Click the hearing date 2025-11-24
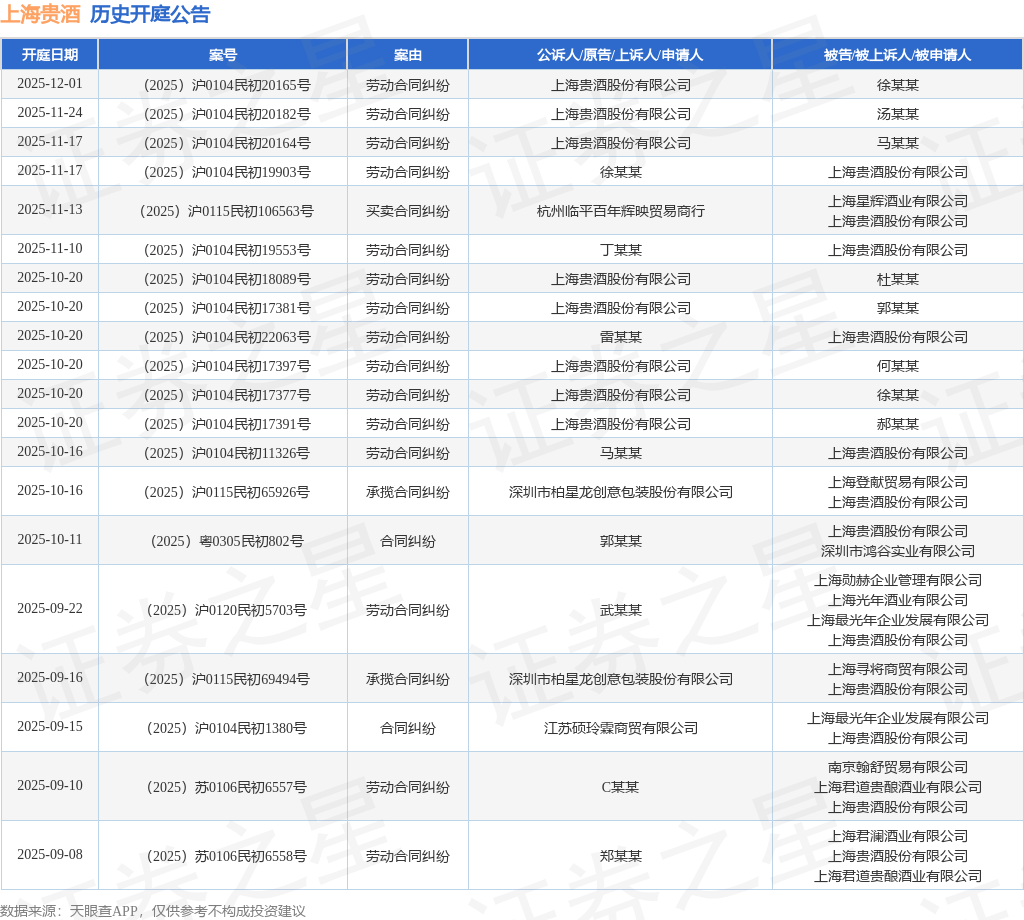Screen dimensions: 1024x920 coord(50,112)
